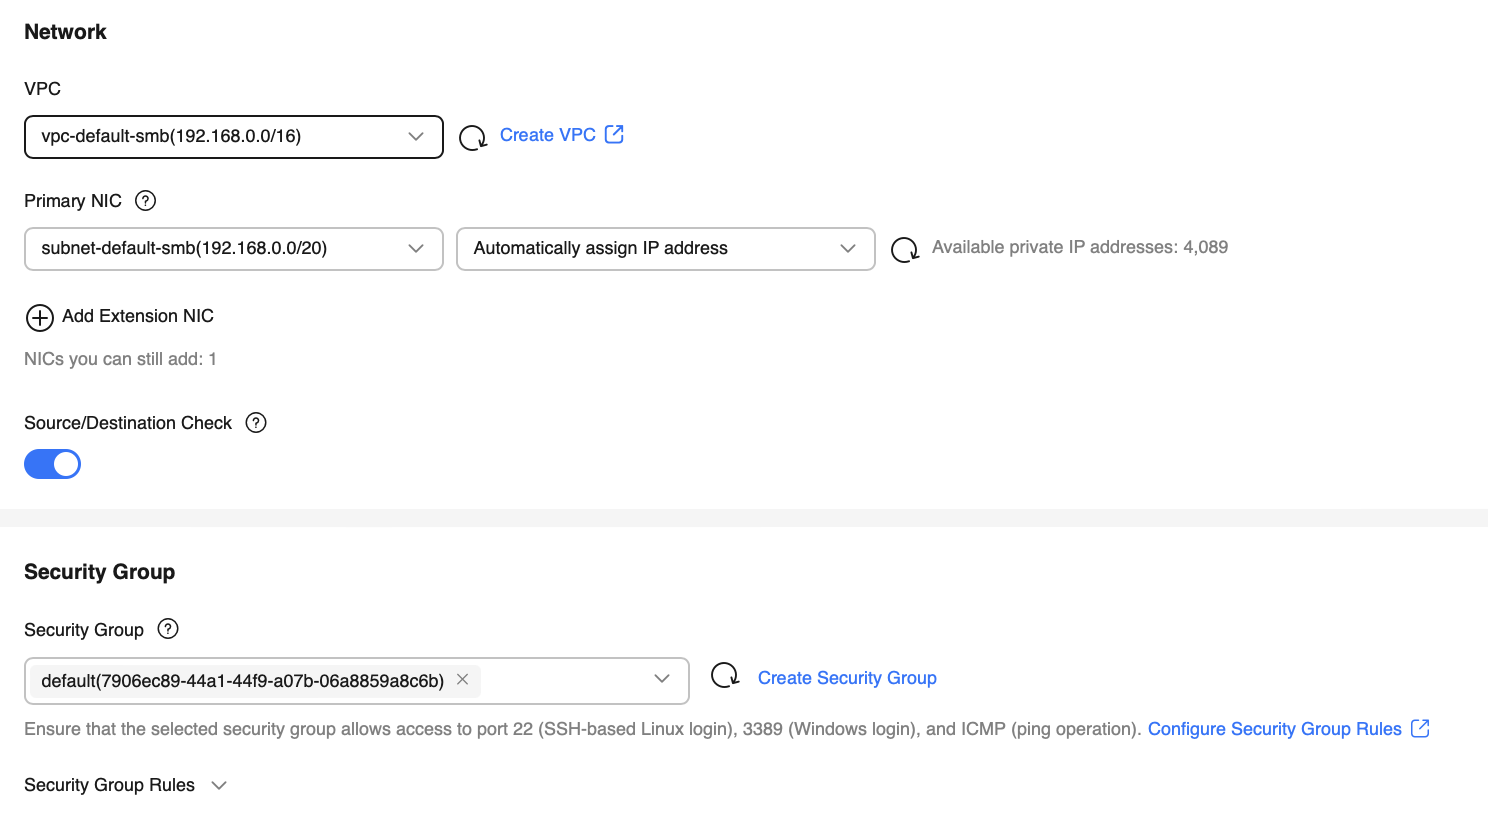Click the Create VPC link
This screenshot has height=822, width=1488.
[547, 135]
